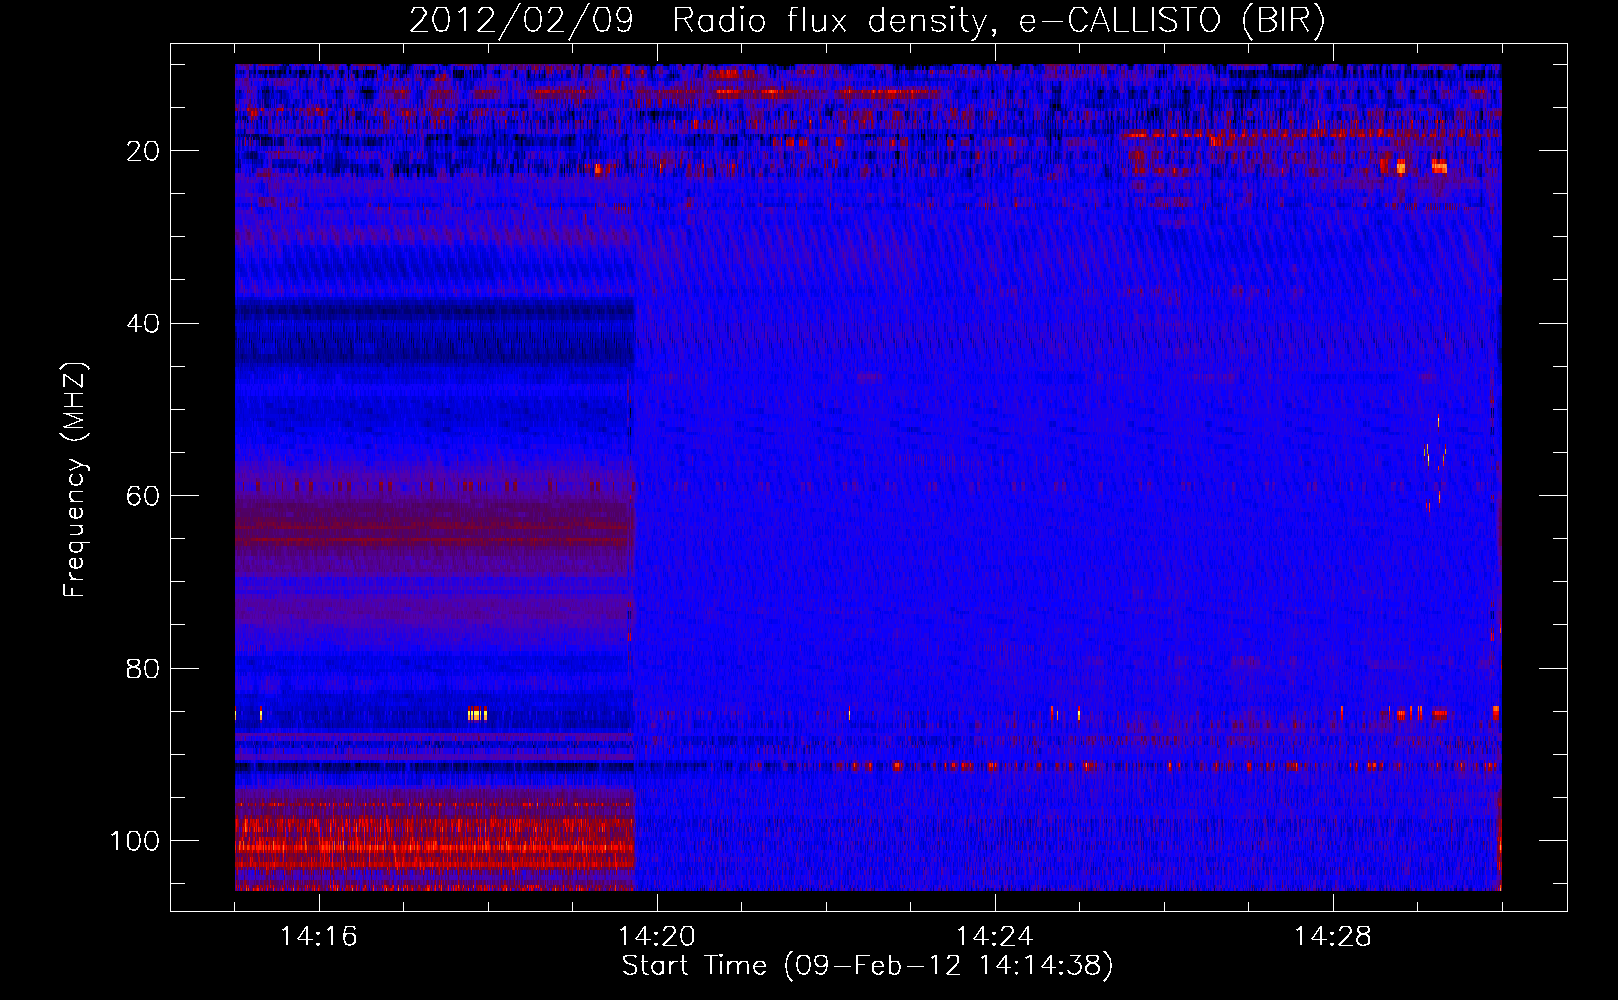Click the 40 MHz frequency tick label
Screen dimensions: 1618x1000
click(x=144, y=324)
